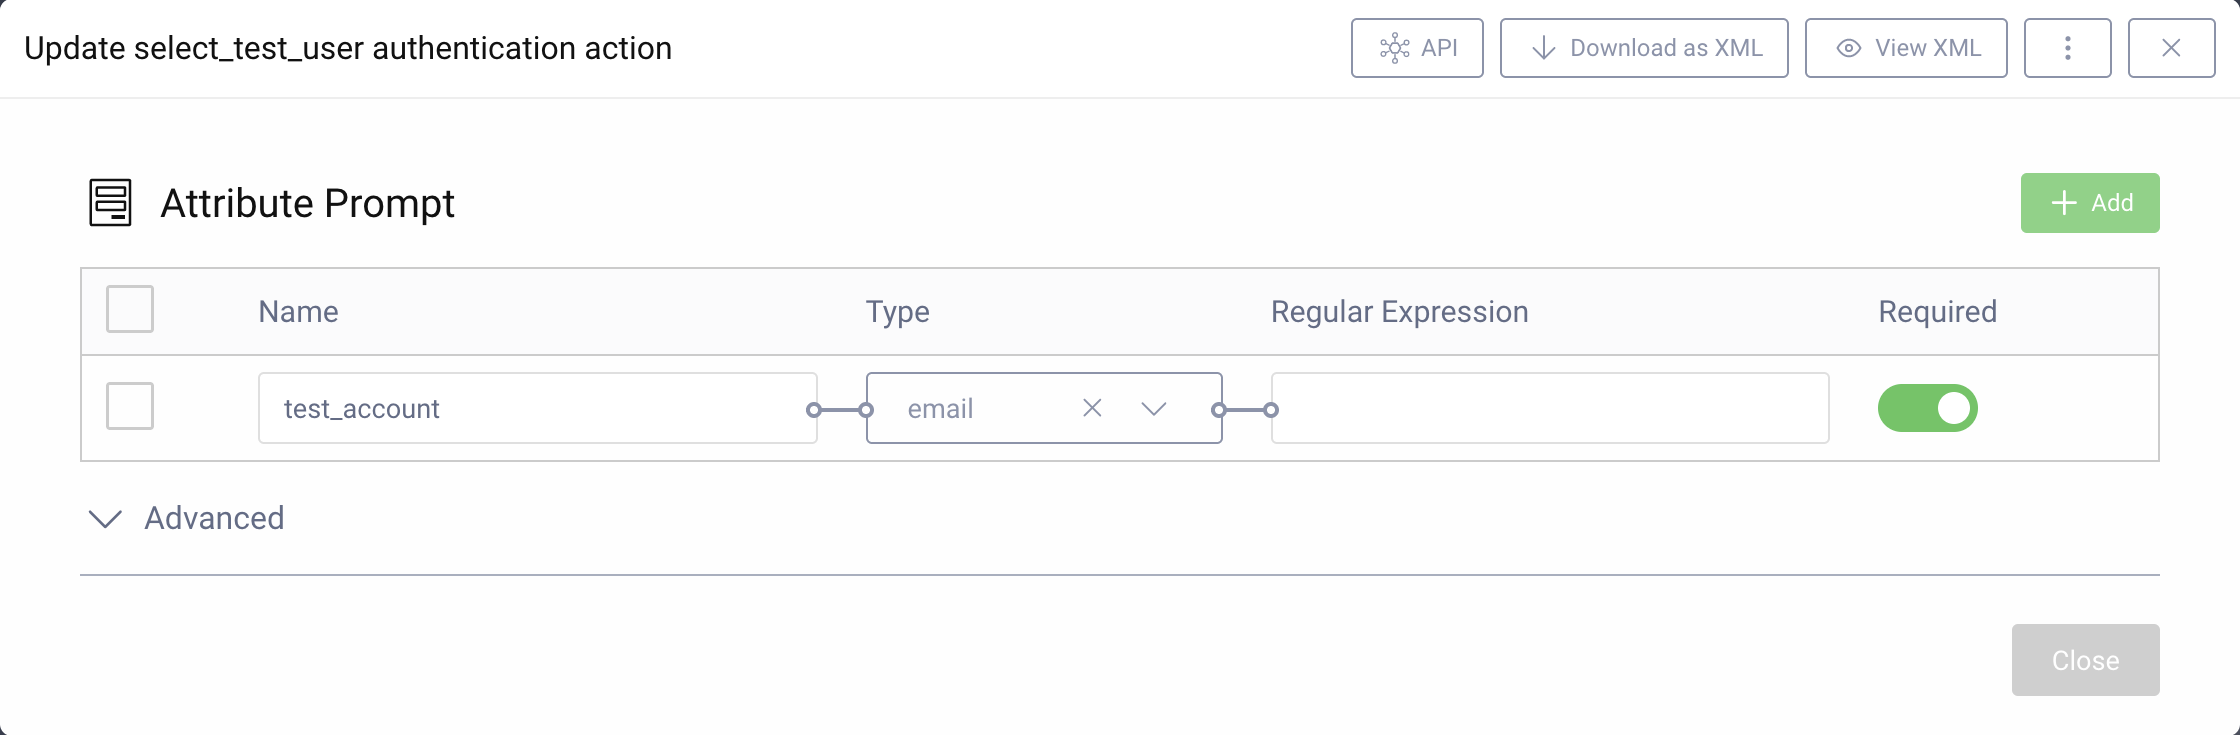Click the left connector node beside test_account field
The width and height of the screenshot is (2240, 735).
[x=814, y=408]
